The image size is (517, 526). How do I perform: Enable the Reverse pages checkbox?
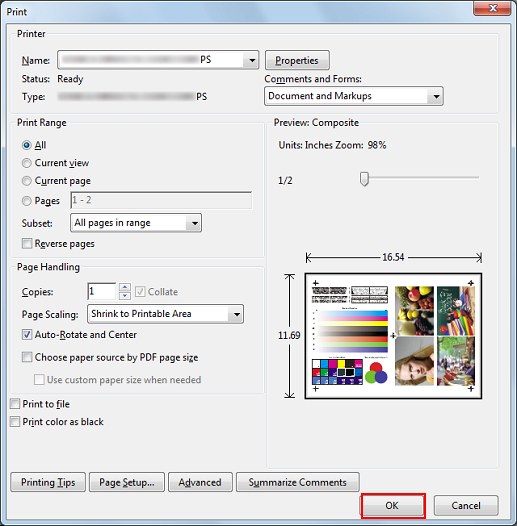pyautogui.click(x=27, y=243)
